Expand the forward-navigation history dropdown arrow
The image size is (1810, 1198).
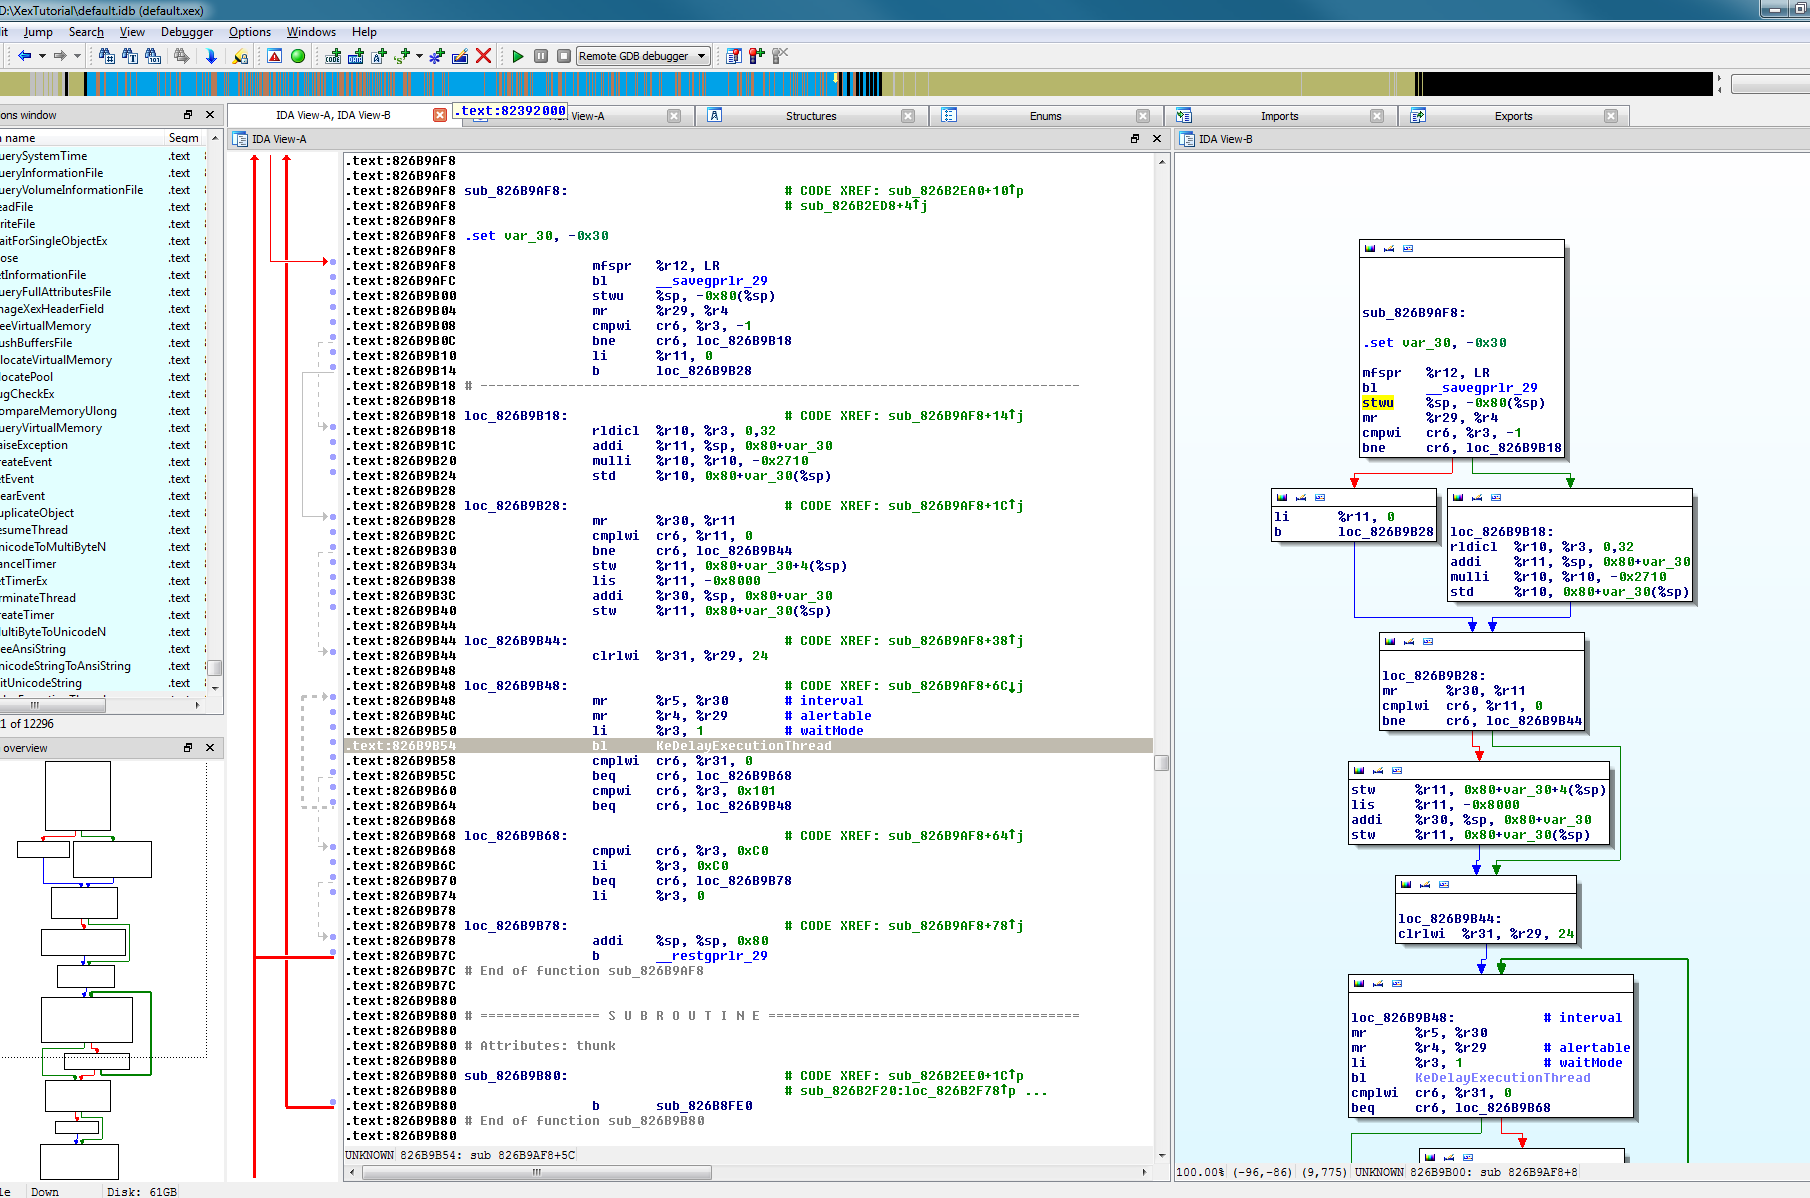tap(77, 56)
